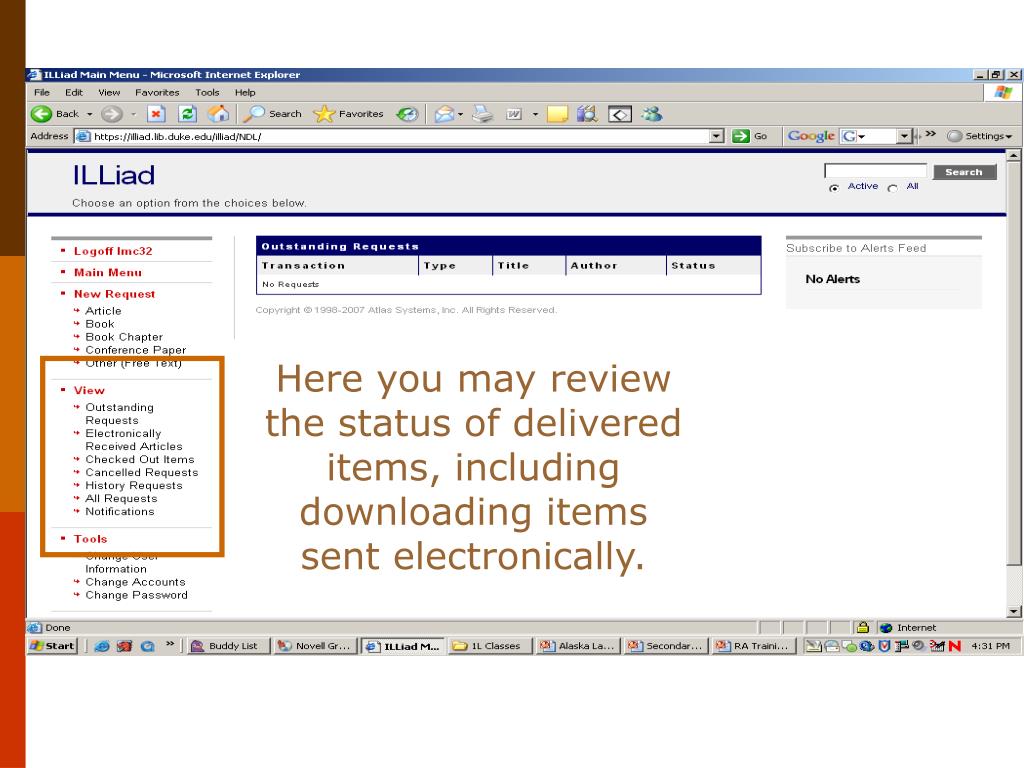Click the diamond-shaped toolbar icon
1024x768 pixels.
pyautogui.click(x=620, y=115)
